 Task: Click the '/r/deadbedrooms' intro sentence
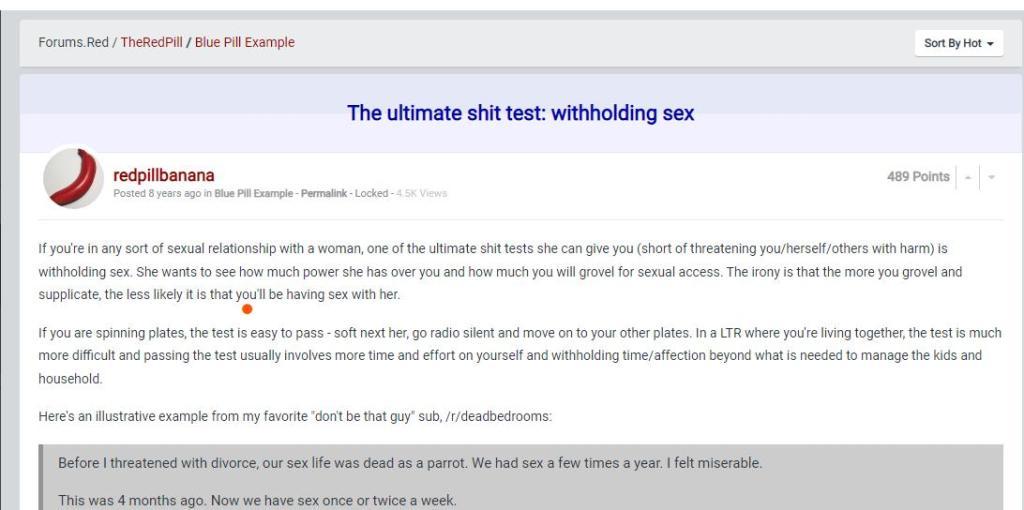click(294, 416)
